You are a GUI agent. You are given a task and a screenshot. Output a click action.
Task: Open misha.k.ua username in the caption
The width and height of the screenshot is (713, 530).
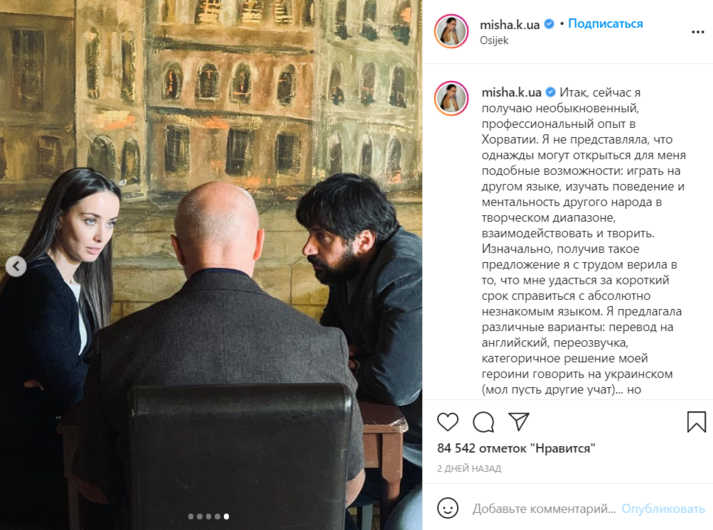coord(511,92)
